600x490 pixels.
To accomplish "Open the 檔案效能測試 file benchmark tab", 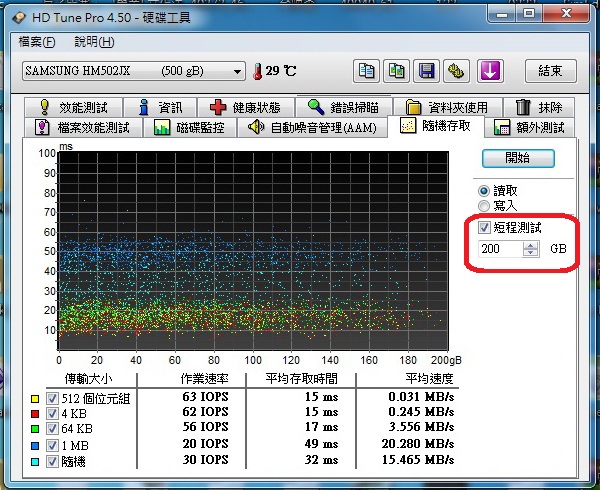I will (83, 127).
